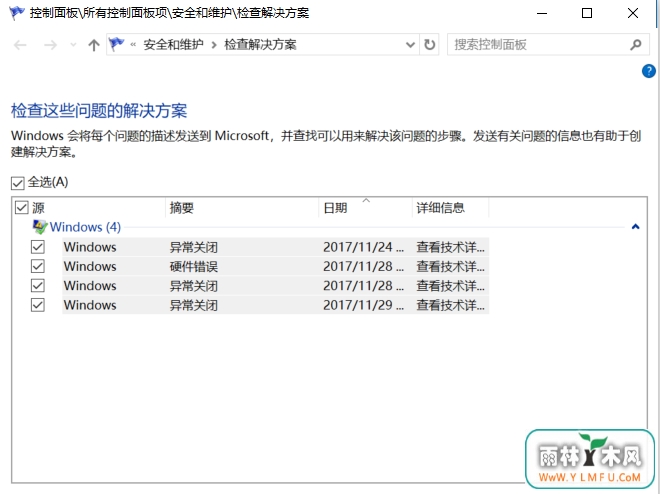Click 安全和维护 in the breadcrumb
The height and width of the screenshot is (494, 660).
[173, 45]
